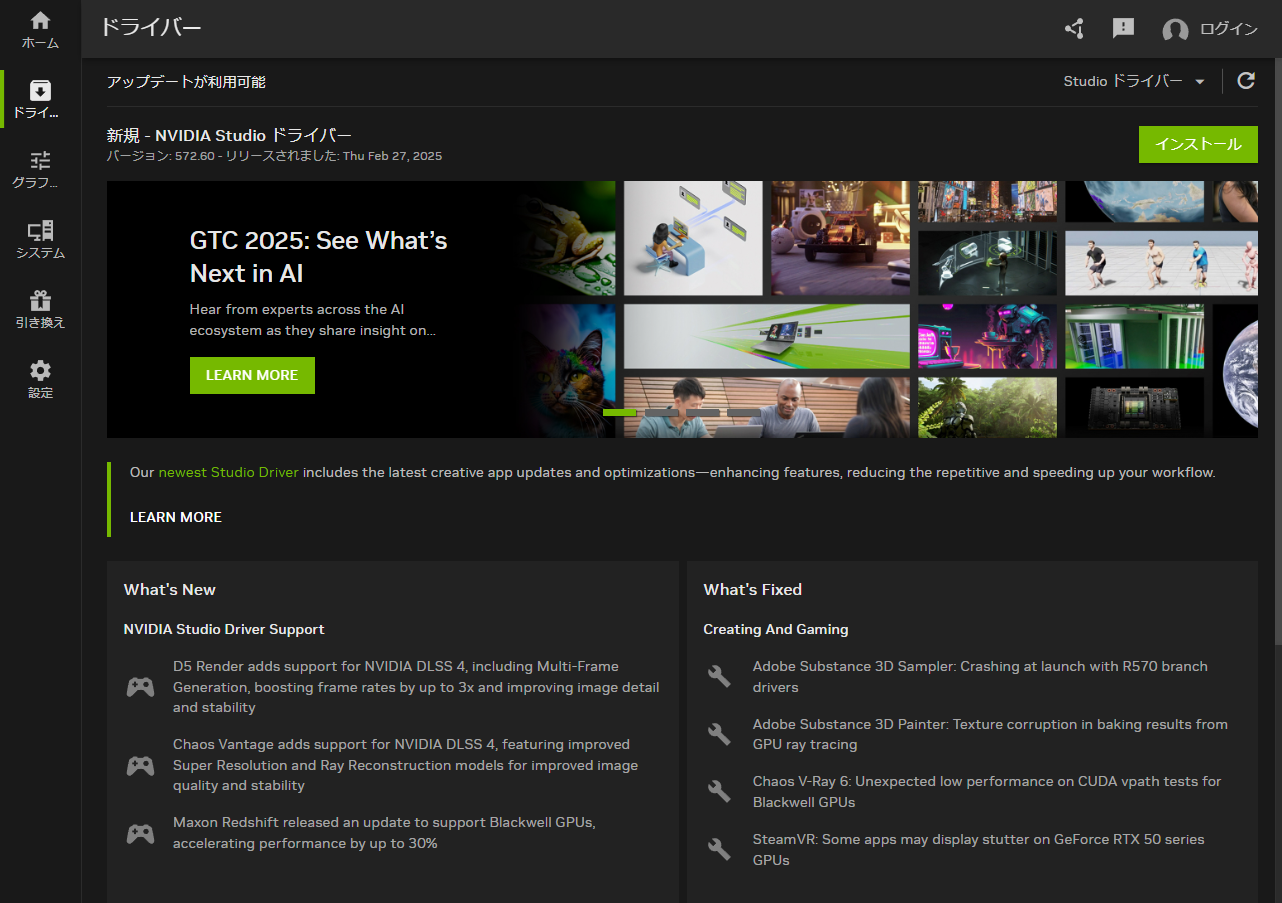This screenshot has width=1282, height=903.
Task: Click the ログイン login text
Action: pyautogui.click(x=1229, y=29)
